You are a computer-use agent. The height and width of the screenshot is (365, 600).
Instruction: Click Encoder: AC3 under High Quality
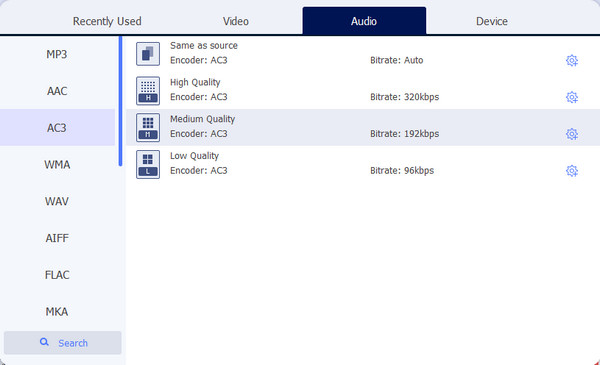pos(199,97)
